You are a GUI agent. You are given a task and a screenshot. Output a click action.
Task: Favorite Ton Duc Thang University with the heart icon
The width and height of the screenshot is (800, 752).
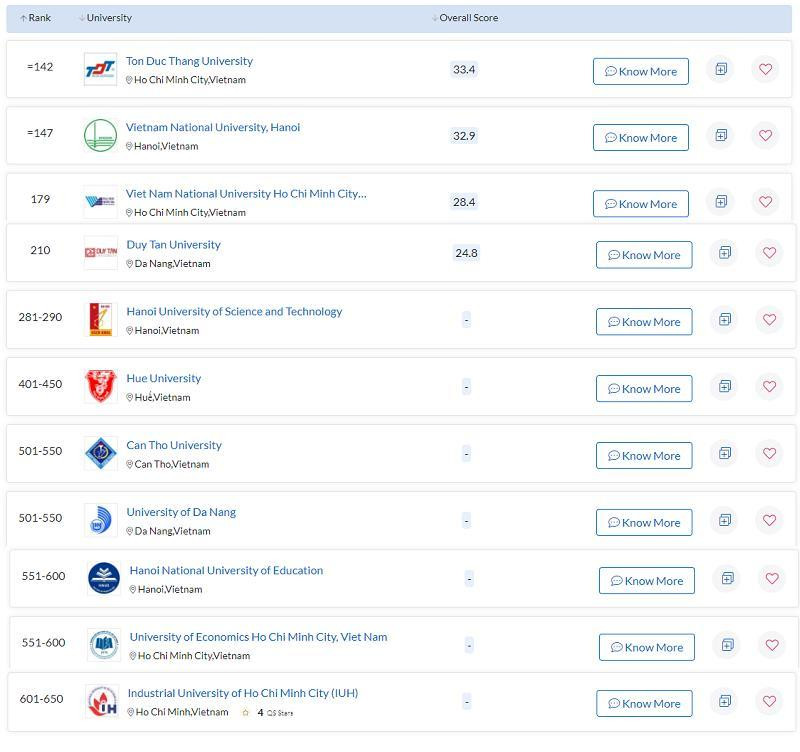pos(765,69)
